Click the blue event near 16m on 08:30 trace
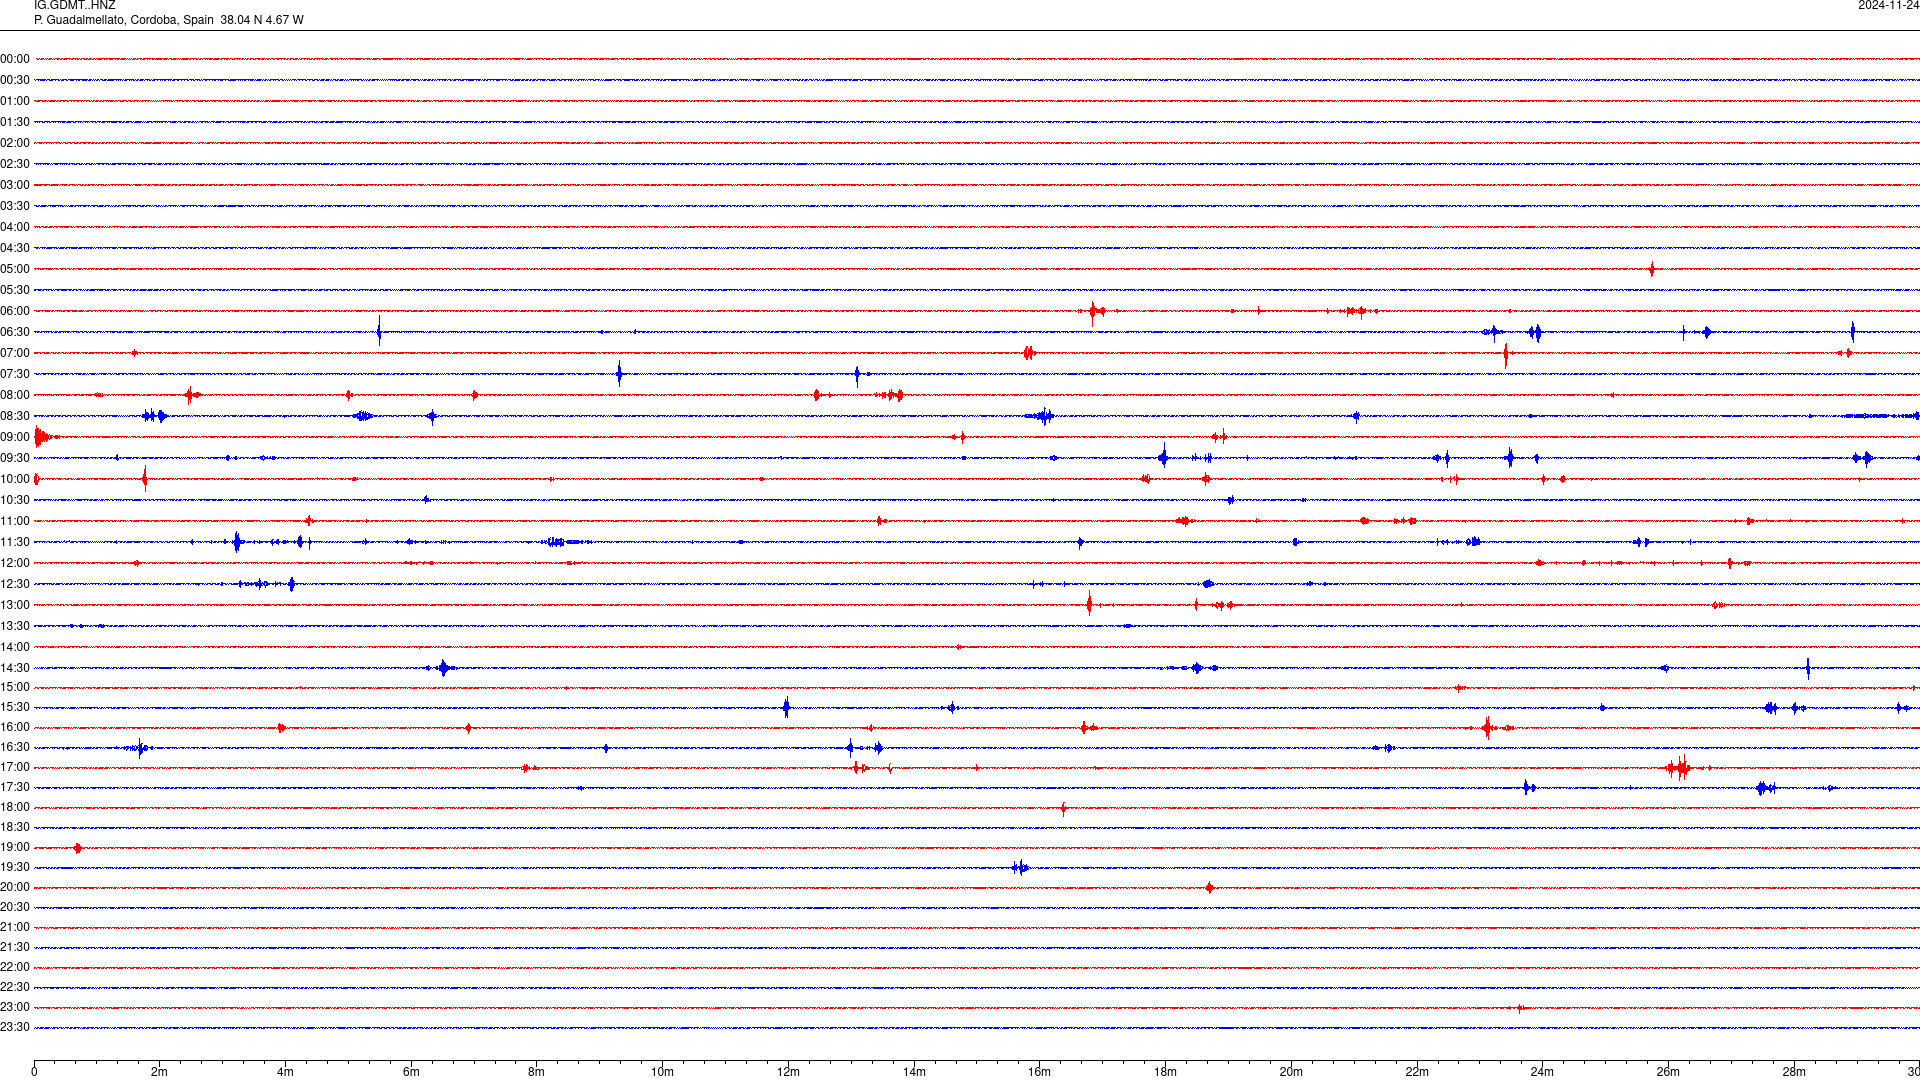1920x1080 pixels. pos(1041,416)
